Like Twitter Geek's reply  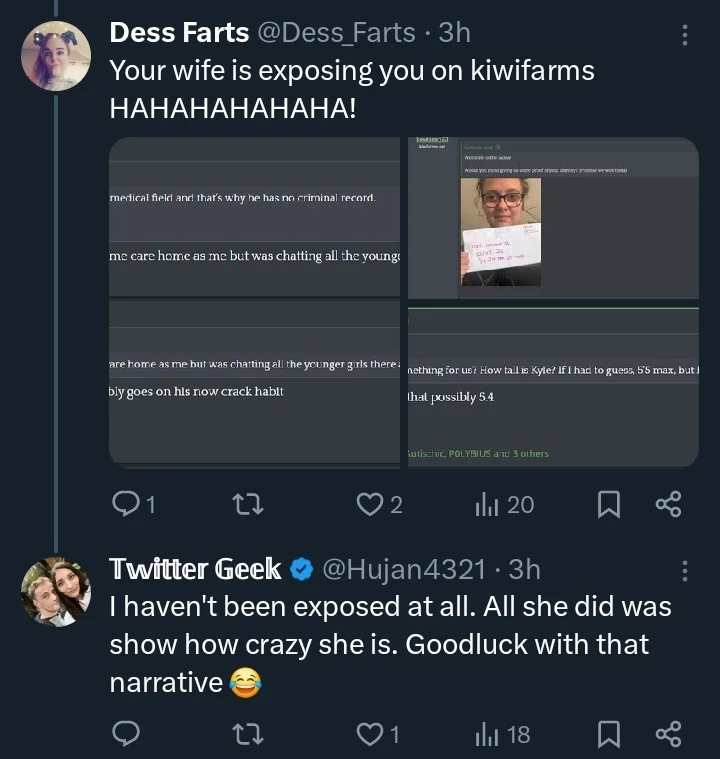[378, 734]
